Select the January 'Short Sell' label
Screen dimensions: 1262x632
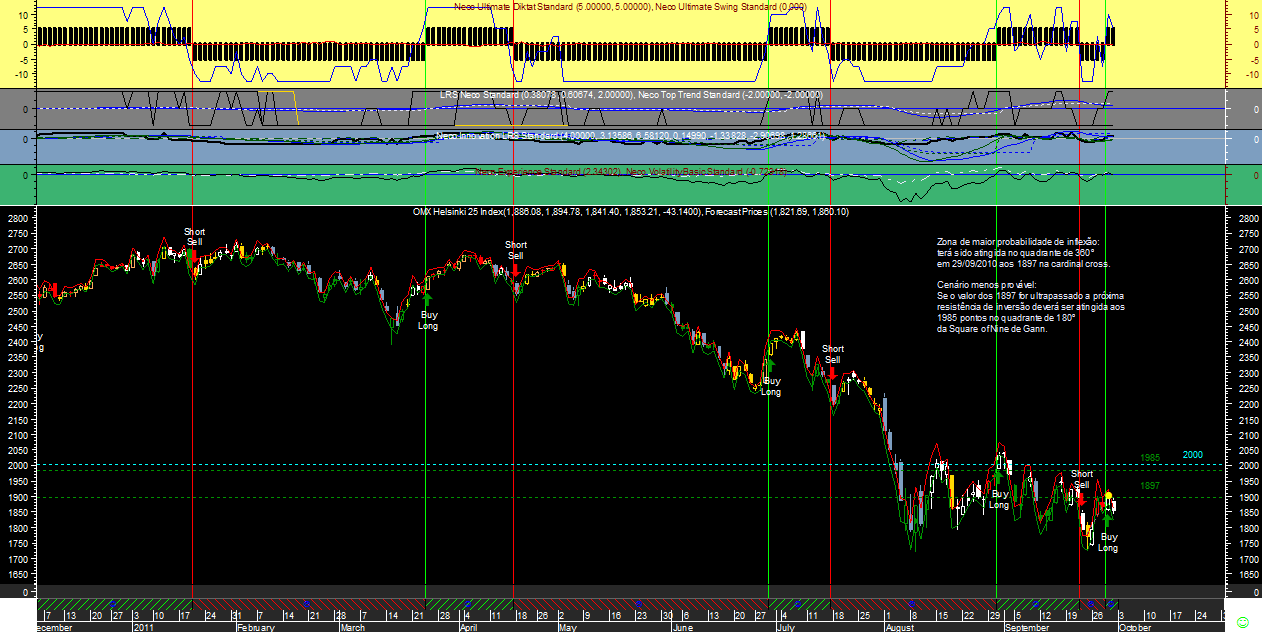(x=194, y=236)
